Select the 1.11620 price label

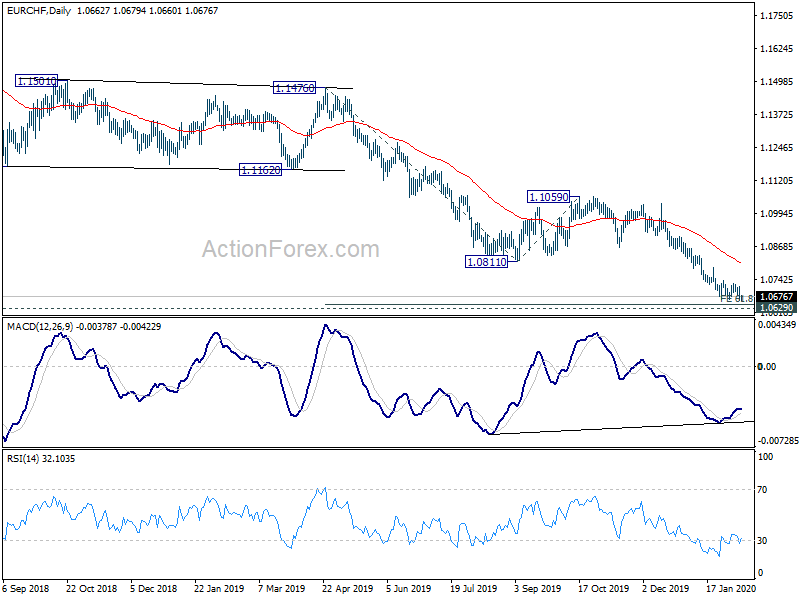260,170
